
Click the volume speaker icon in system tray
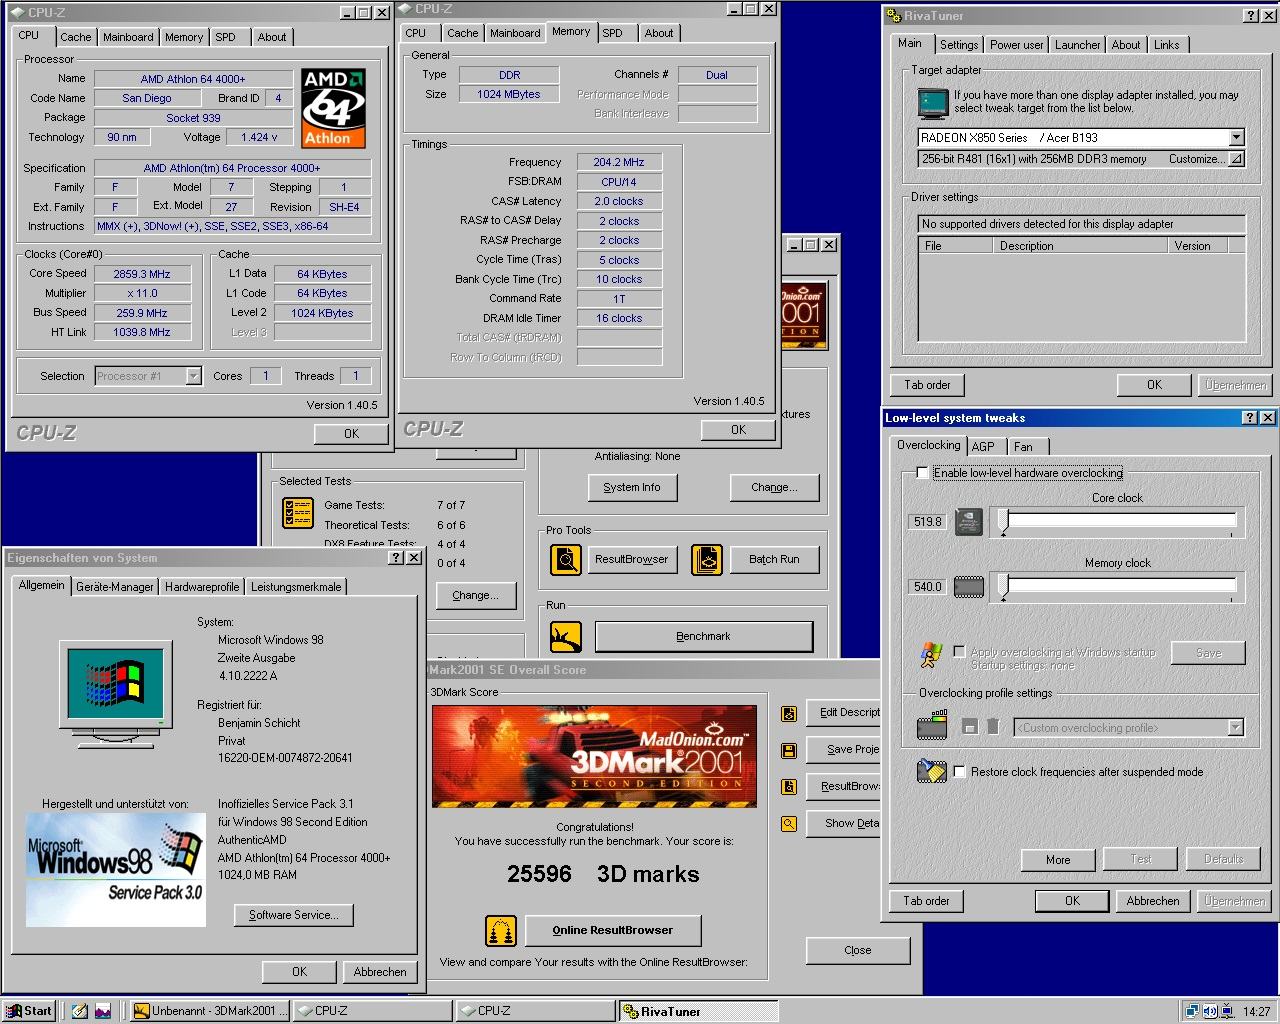(1210, 1011)
